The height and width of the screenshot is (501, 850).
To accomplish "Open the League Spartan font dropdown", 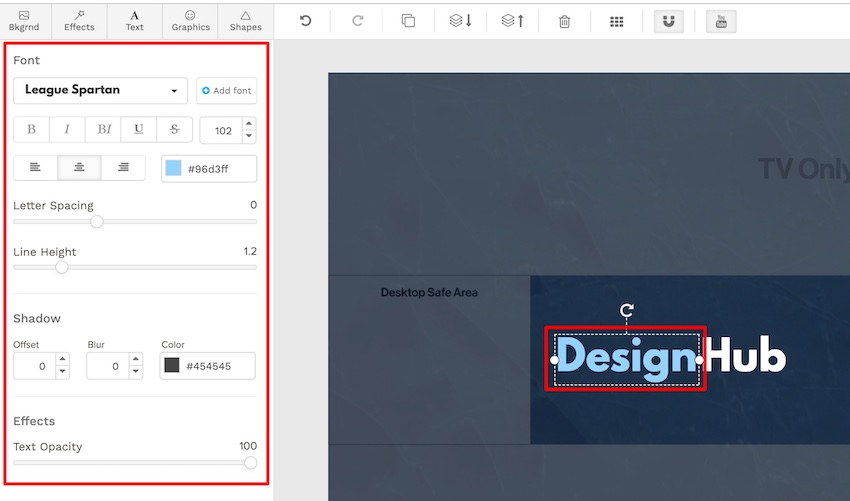I will point(100,91).
